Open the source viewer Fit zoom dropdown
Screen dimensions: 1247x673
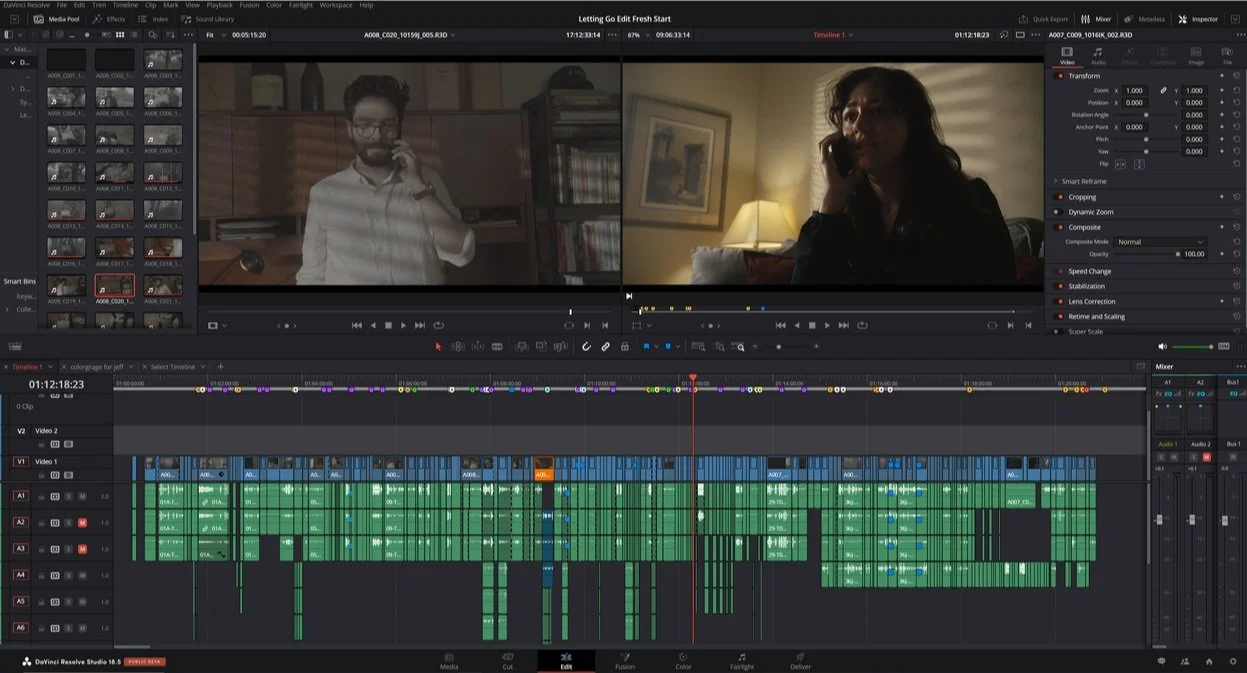point(213,35)
